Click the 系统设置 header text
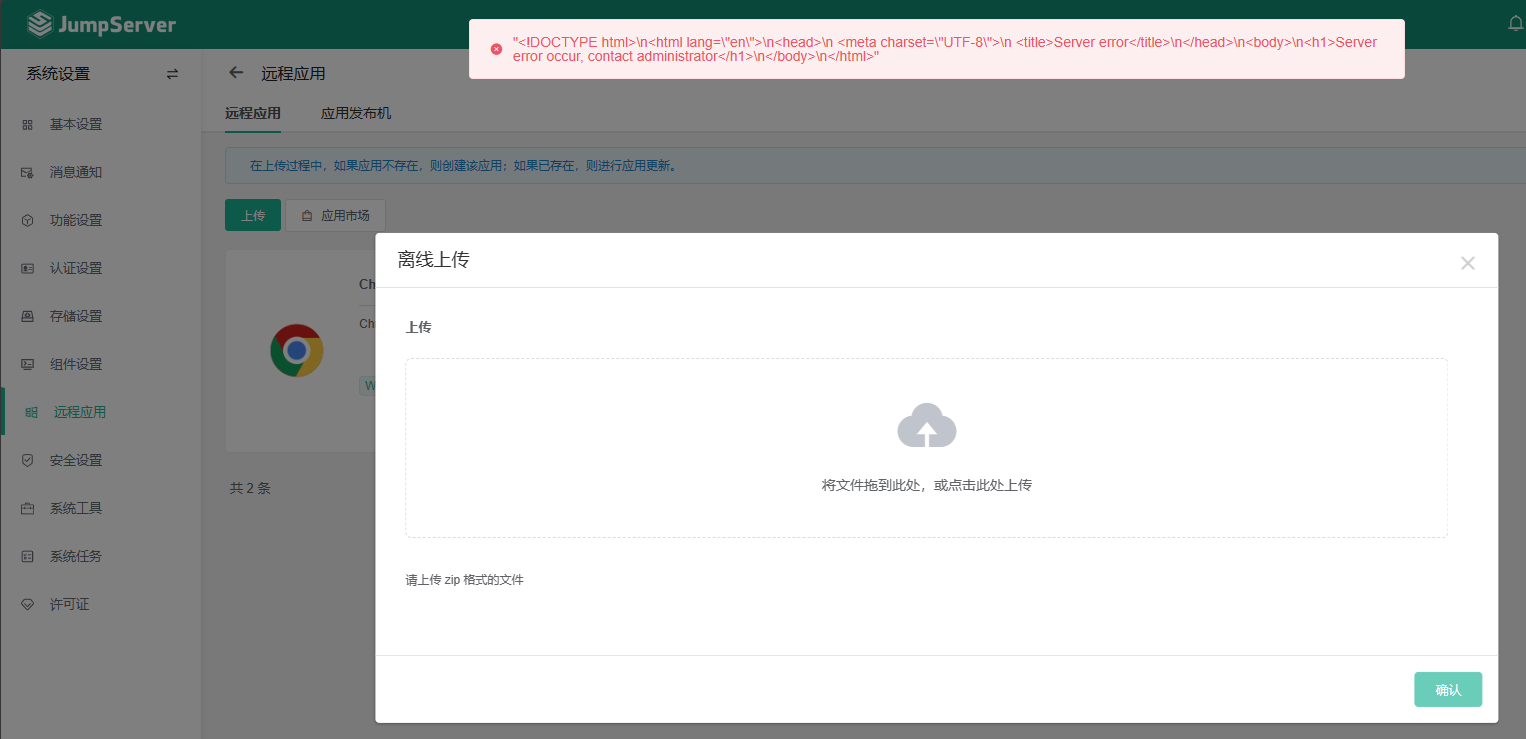1526x739 pixels. pyautogui.click(x=58, y=73)
